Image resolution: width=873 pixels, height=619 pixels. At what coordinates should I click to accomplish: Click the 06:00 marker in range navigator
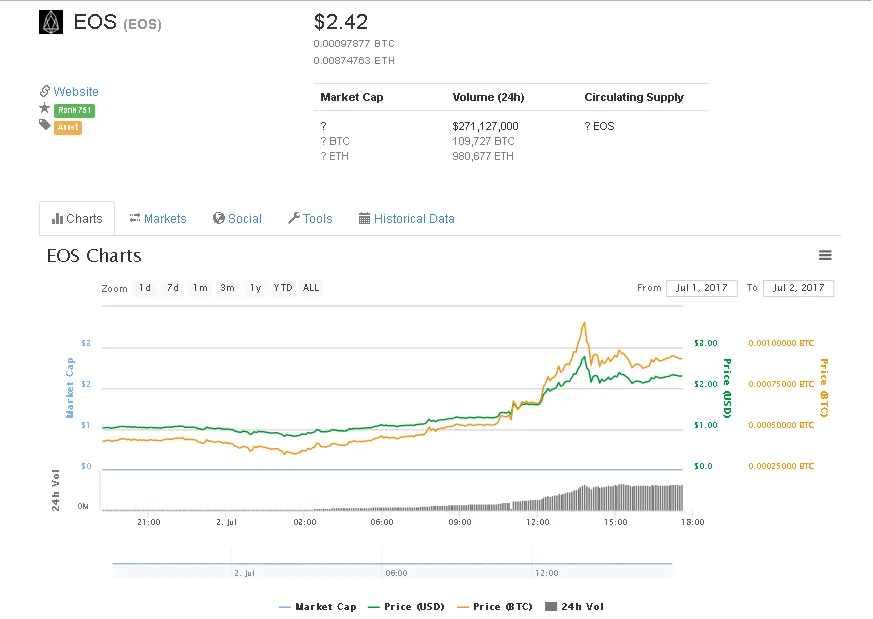coord(396,573)
